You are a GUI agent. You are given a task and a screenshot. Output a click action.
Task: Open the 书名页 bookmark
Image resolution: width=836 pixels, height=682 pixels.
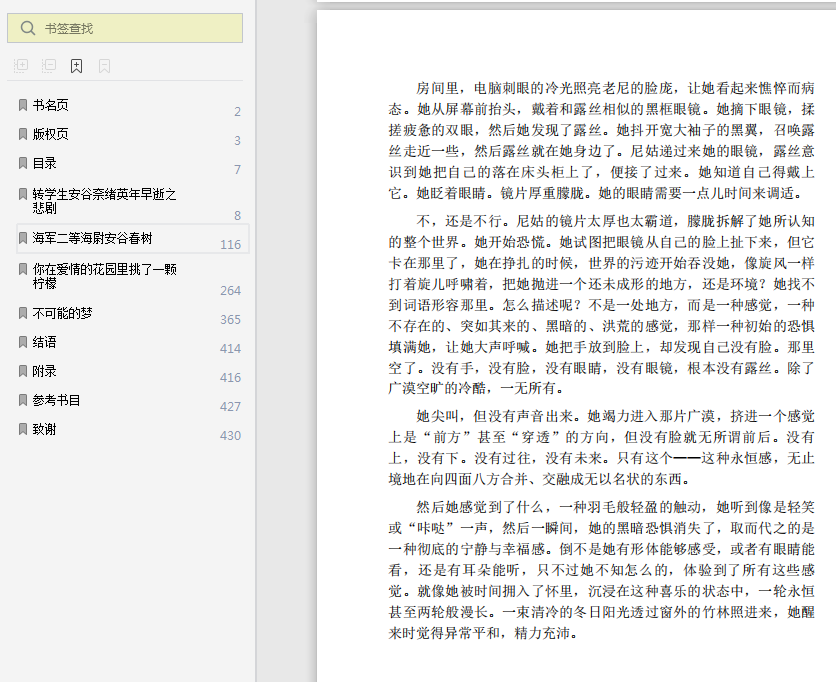click(51, 105)
